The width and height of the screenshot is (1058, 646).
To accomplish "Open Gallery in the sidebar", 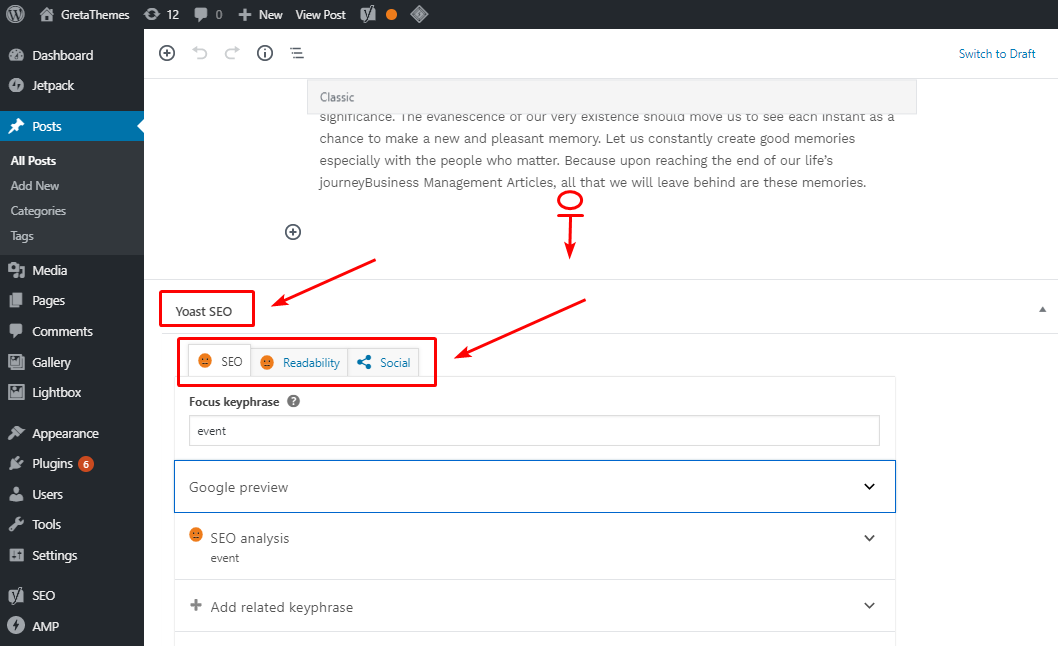I will click(72, 362).
